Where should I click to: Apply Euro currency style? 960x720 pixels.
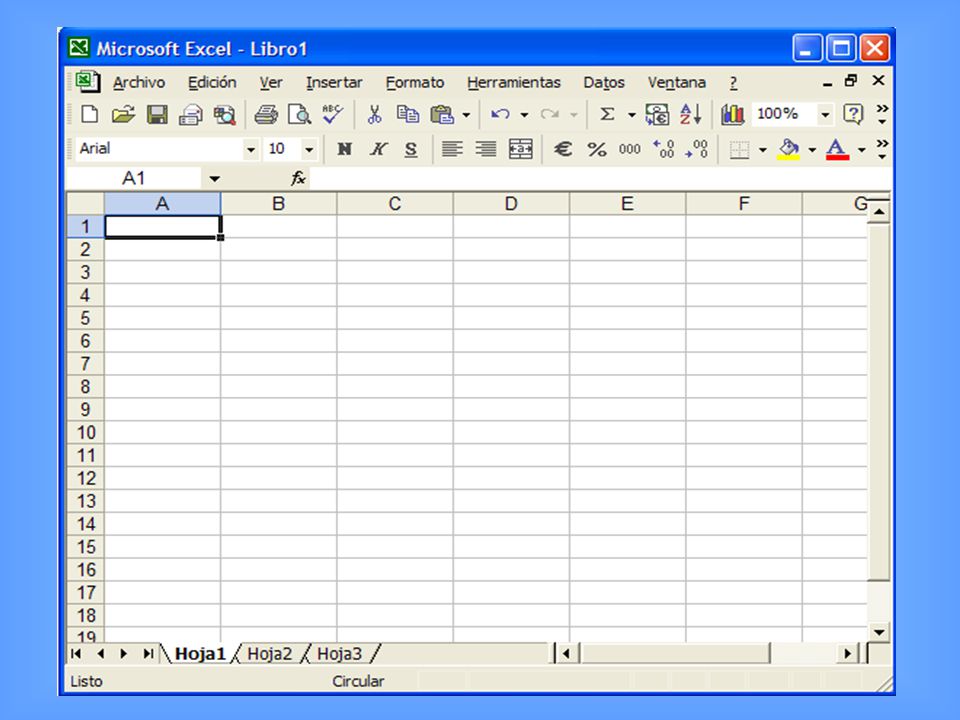click(x=563, y=149)
